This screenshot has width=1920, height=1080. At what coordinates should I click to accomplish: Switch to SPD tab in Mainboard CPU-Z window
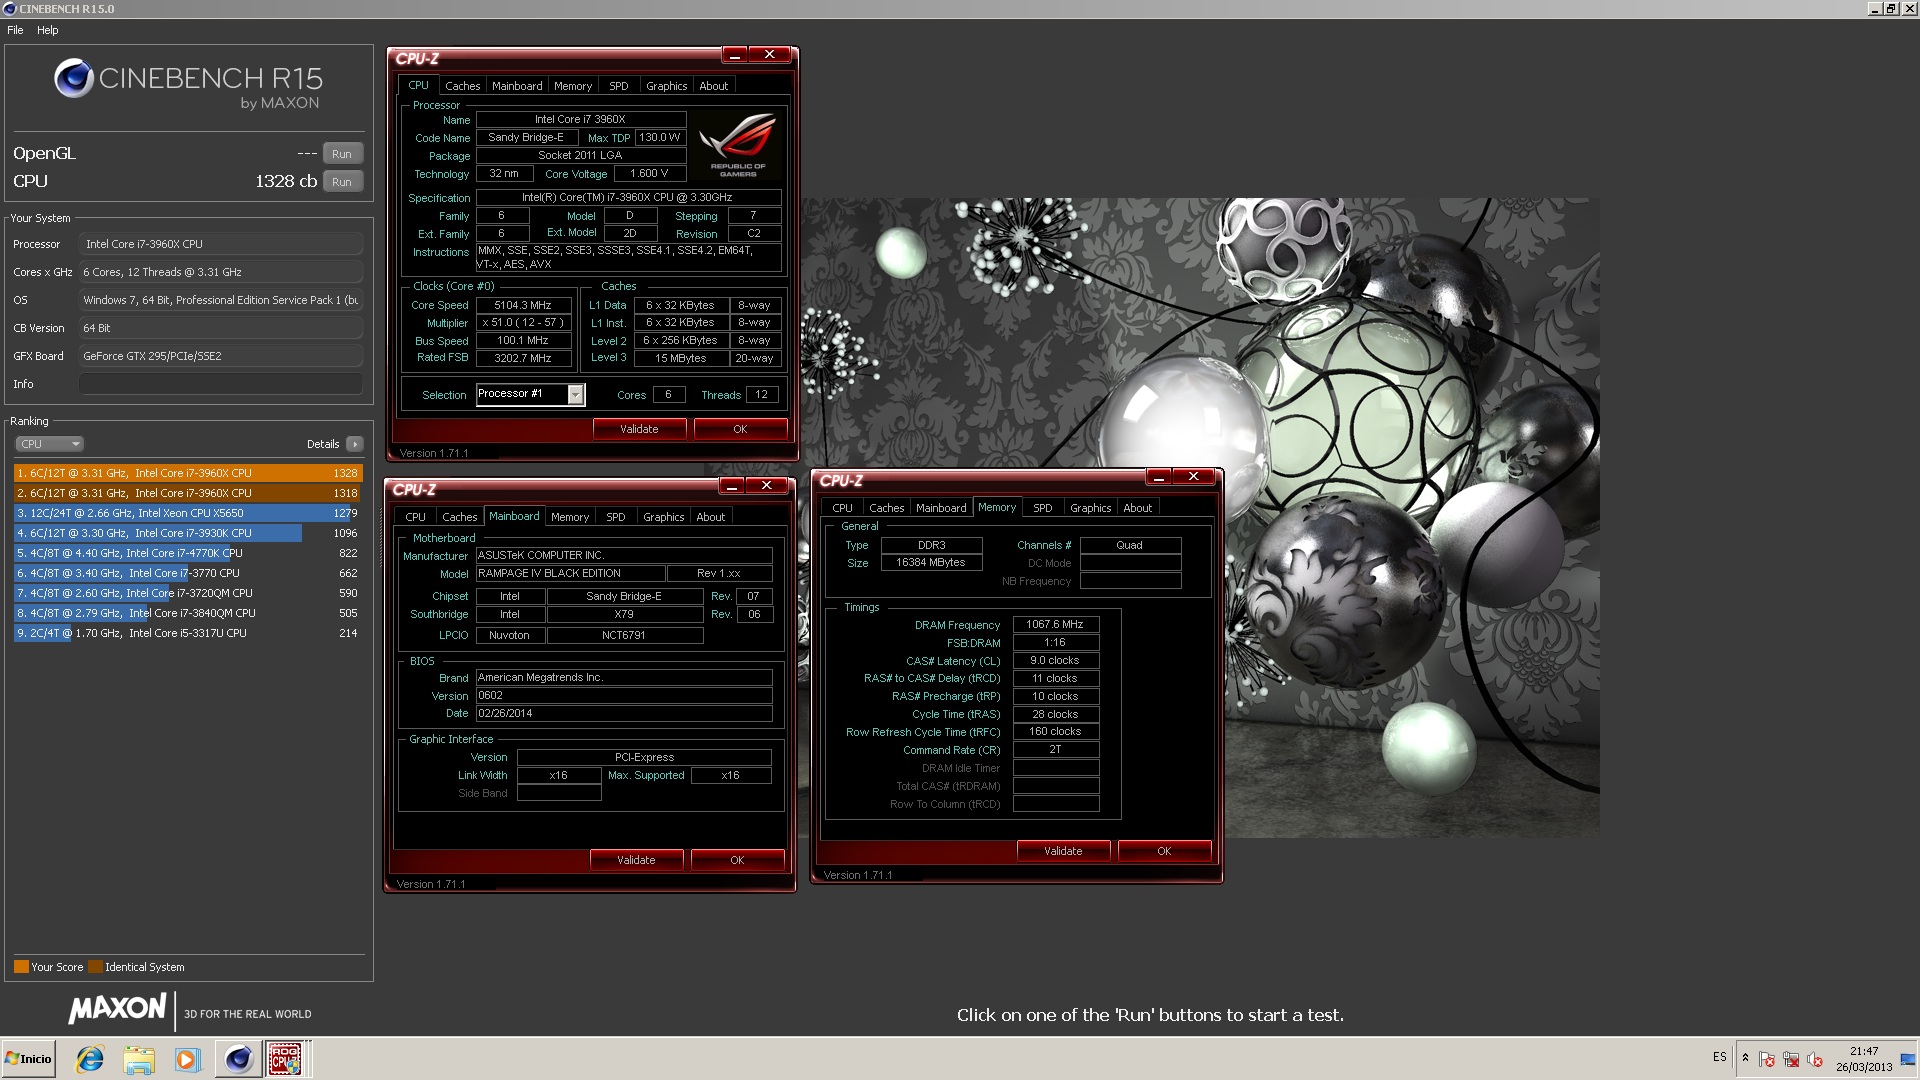[x=616, y=517]
